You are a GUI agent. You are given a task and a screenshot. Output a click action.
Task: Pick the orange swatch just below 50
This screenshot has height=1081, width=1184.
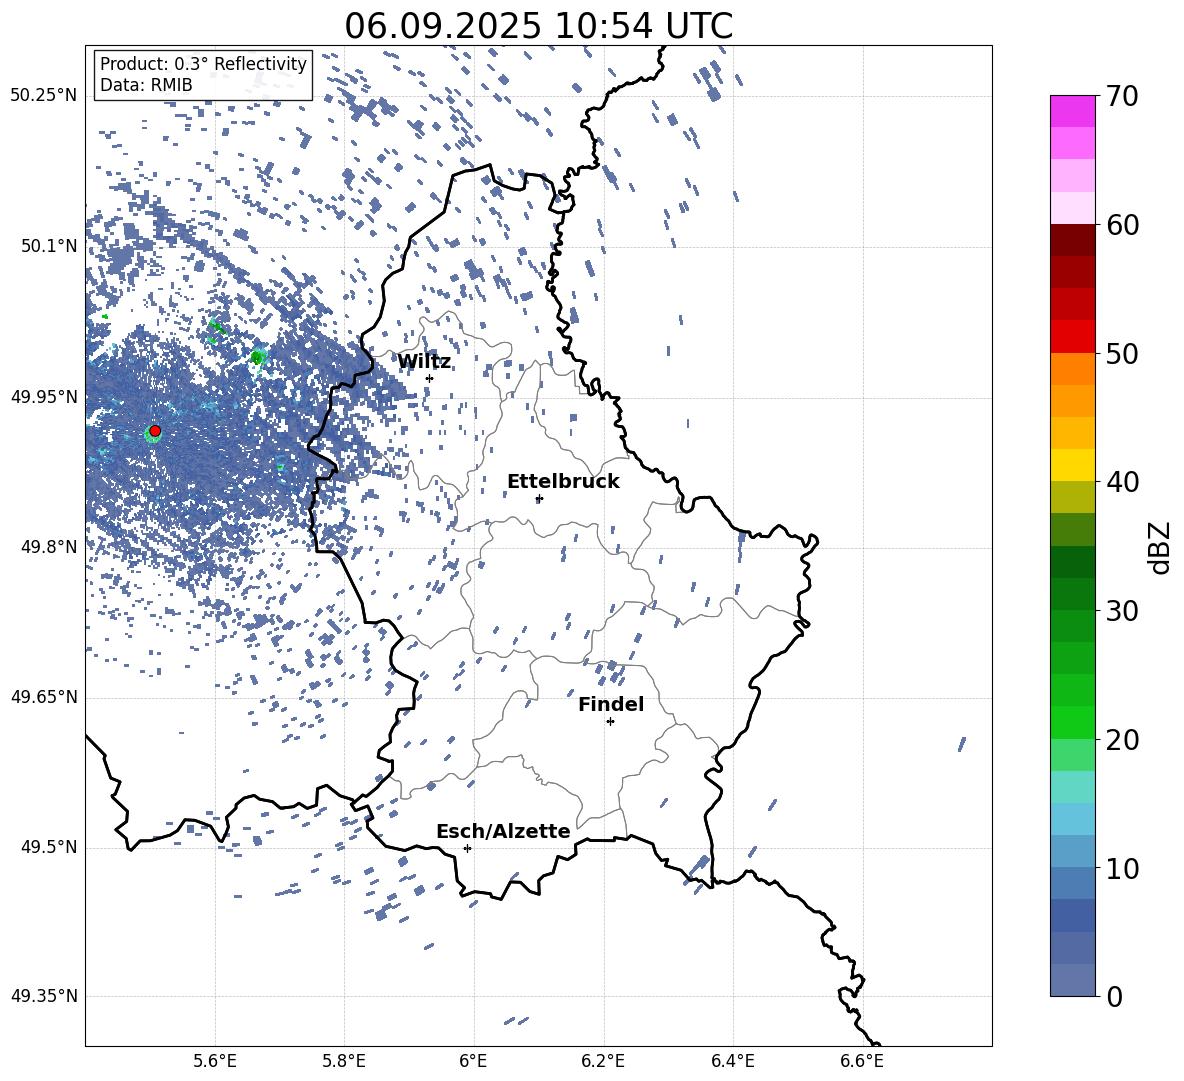pyautogui.click(x=1072, y=369)
